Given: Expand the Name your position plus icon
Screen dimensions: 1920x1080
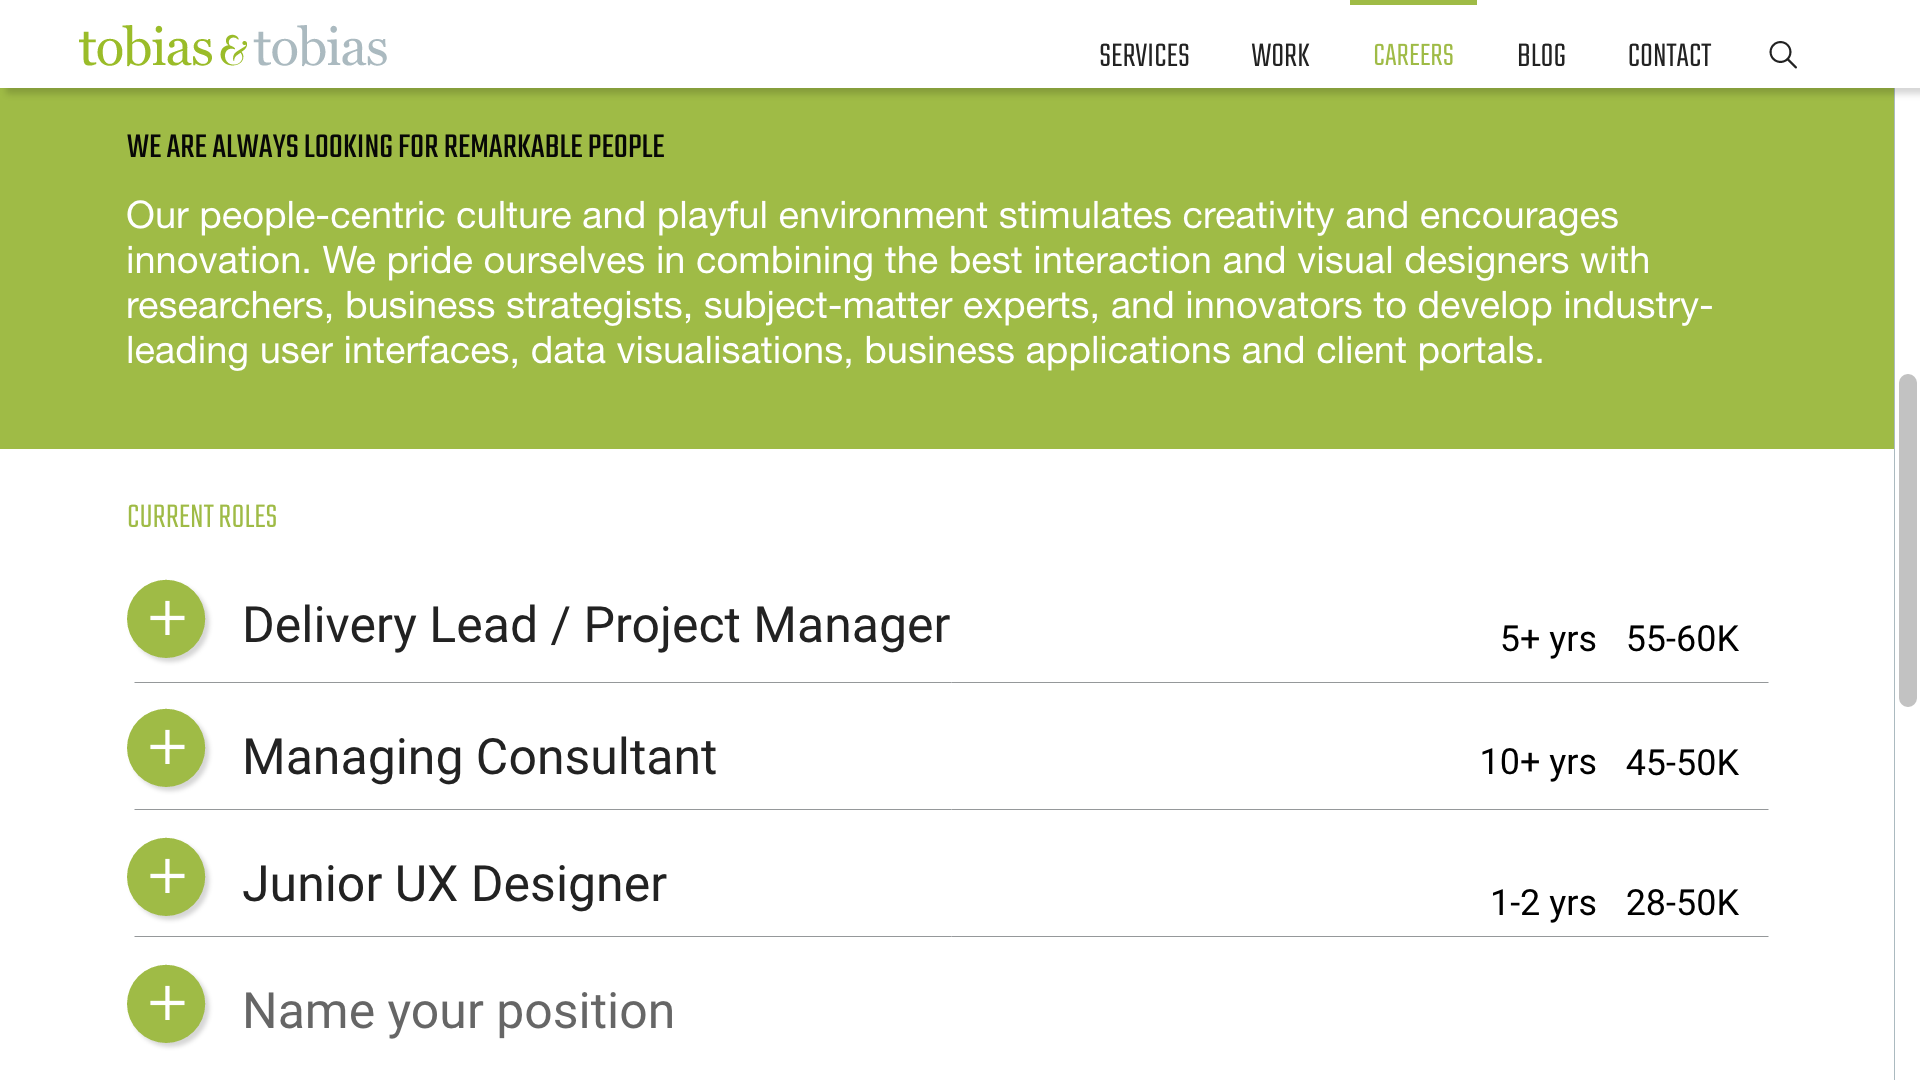Looking at the screenshot, I should click(166, 1004).
